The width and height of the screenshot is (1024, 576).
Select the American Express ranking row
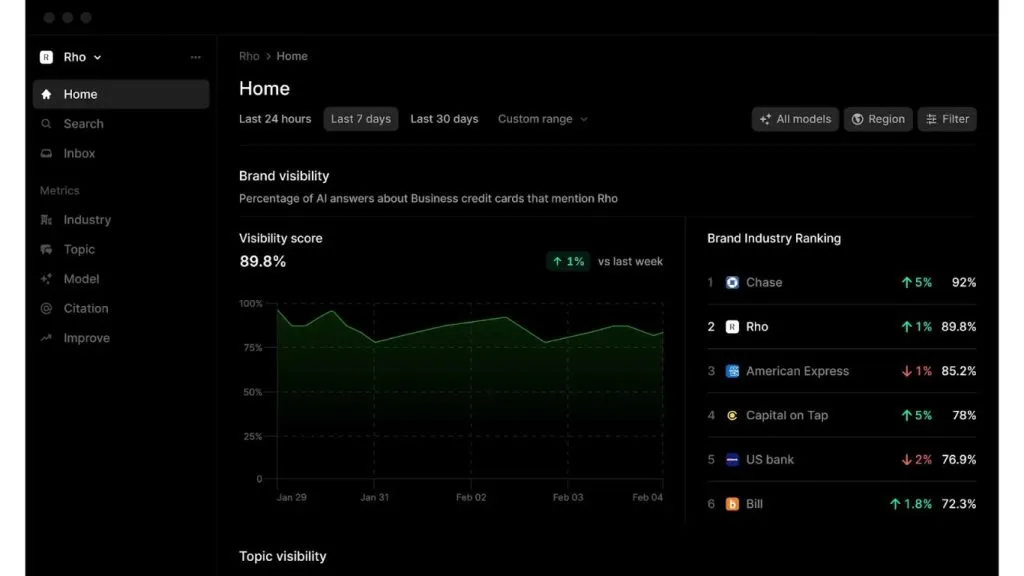(x=841, y=371)
